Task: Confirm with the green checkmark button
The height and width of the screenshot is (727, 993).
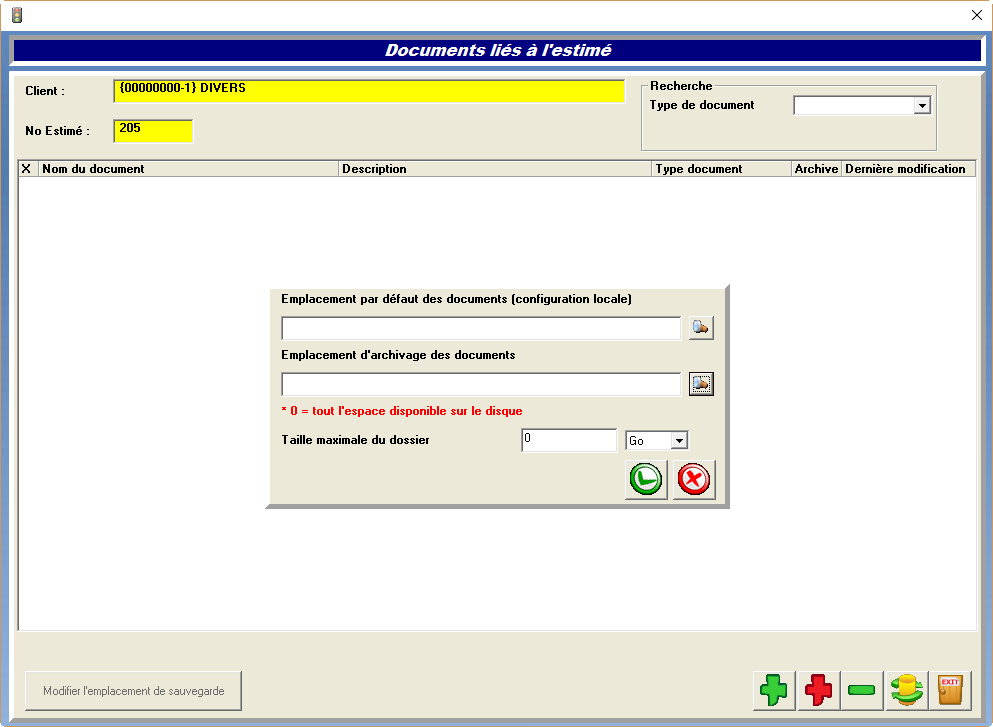Action: [x=646, y=479]
